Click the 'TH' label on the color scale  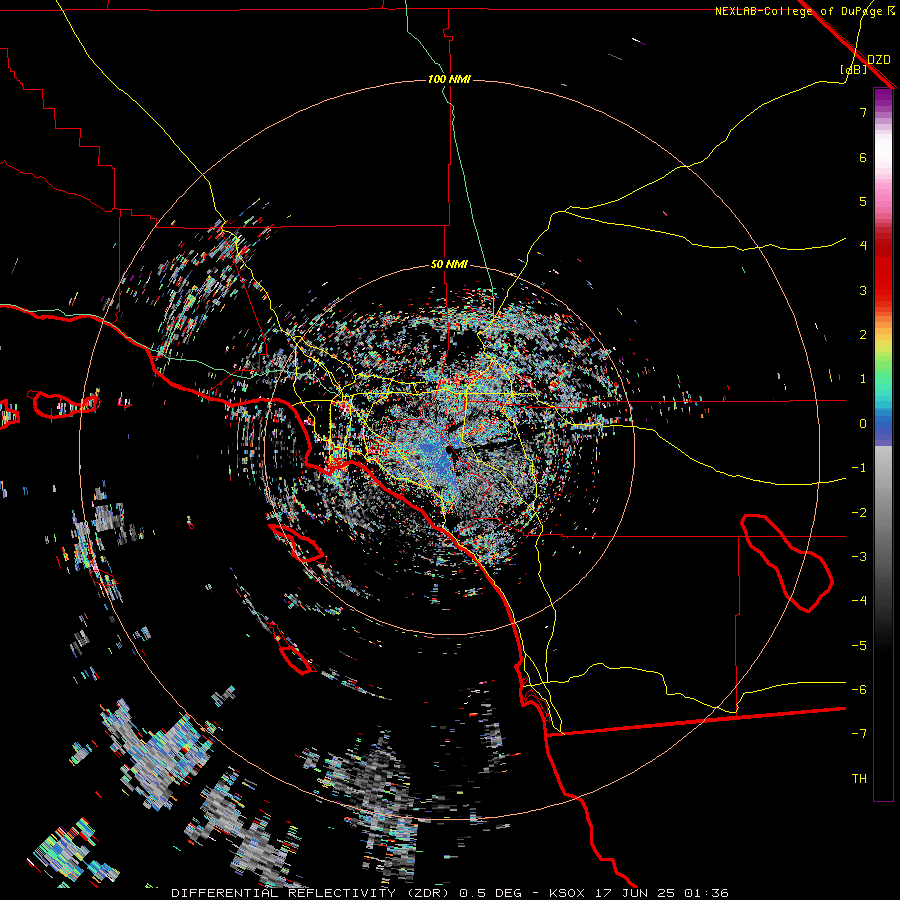(x=859, y=778)
